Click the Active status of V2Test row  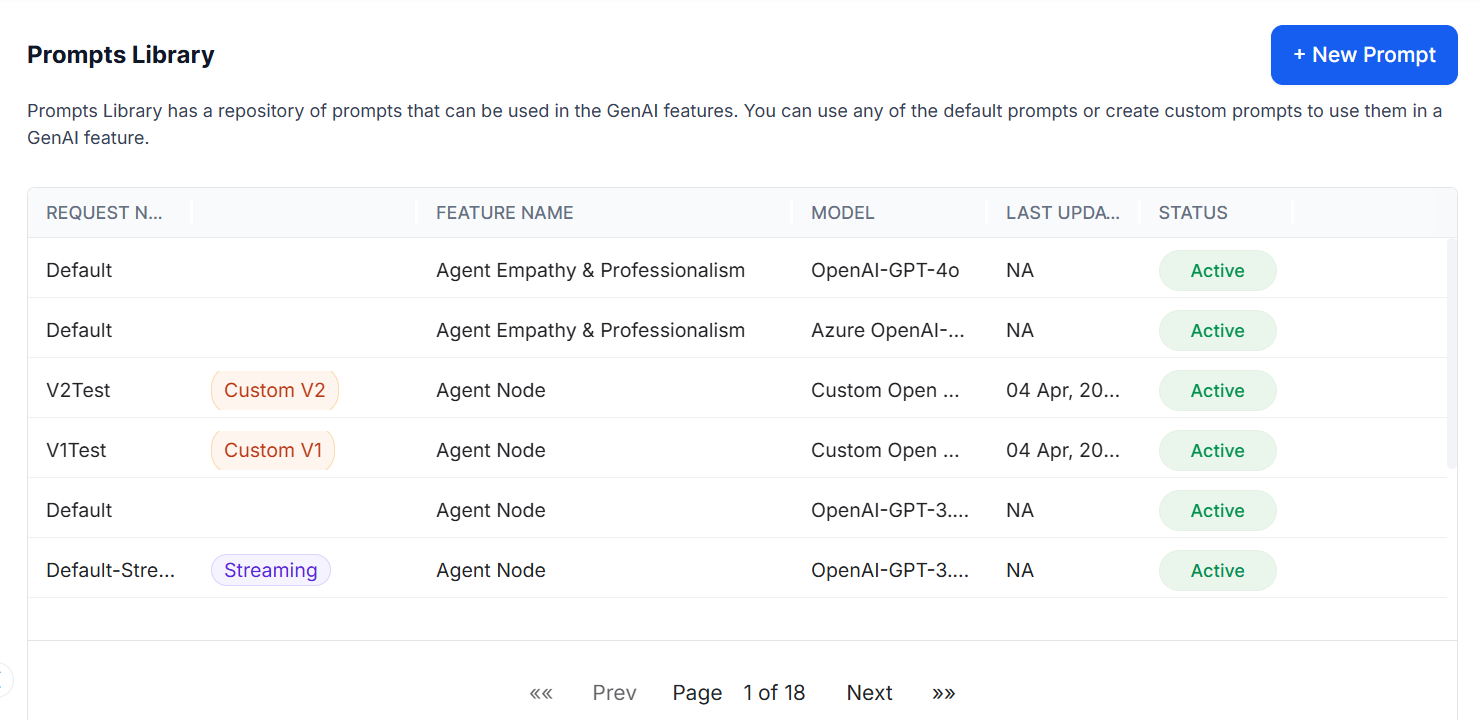(1217, 390)
